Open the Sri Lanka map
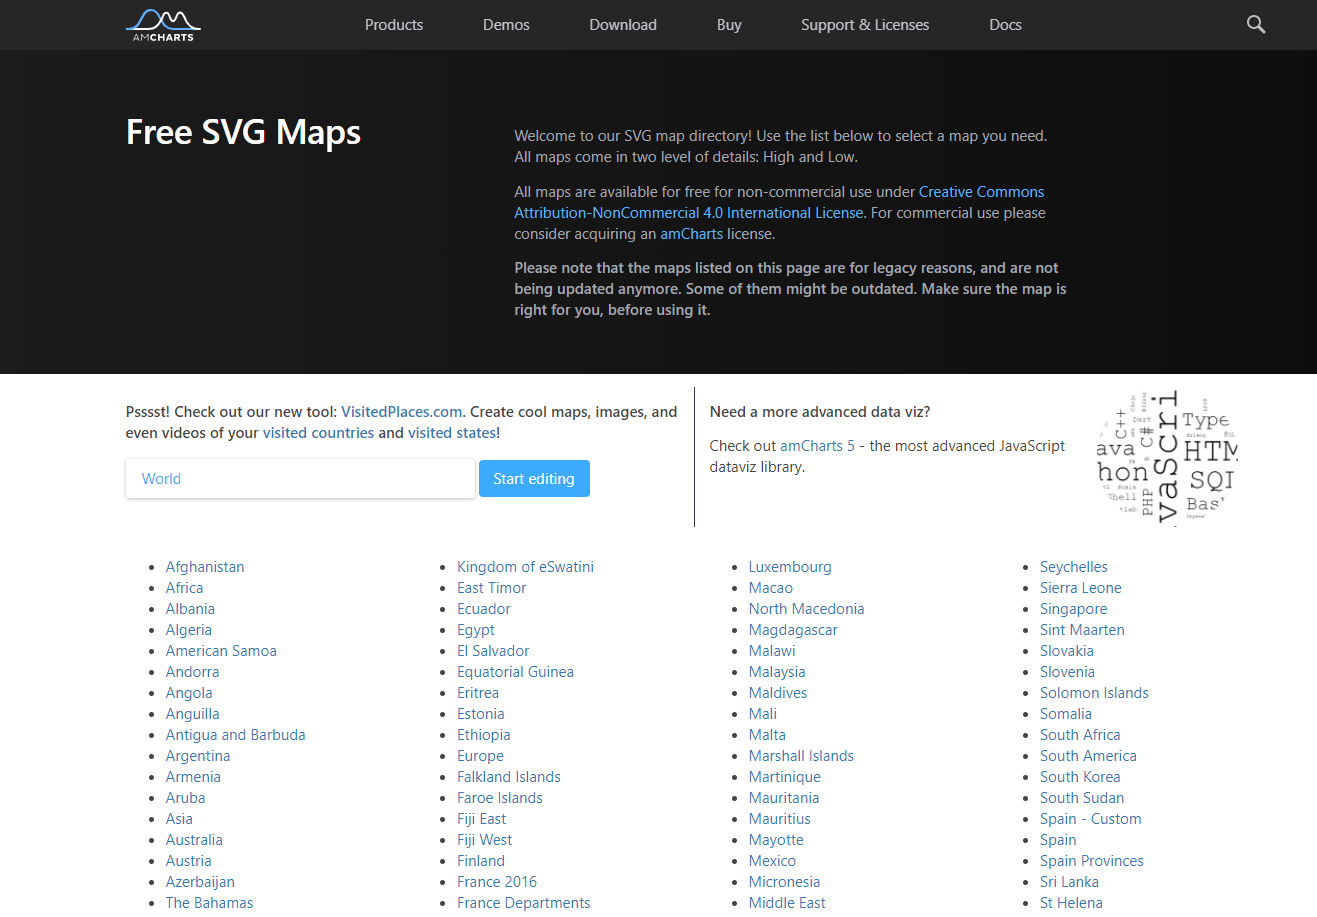Image resolution: width=1317 pixels, height=917 pixels. 1069,882
